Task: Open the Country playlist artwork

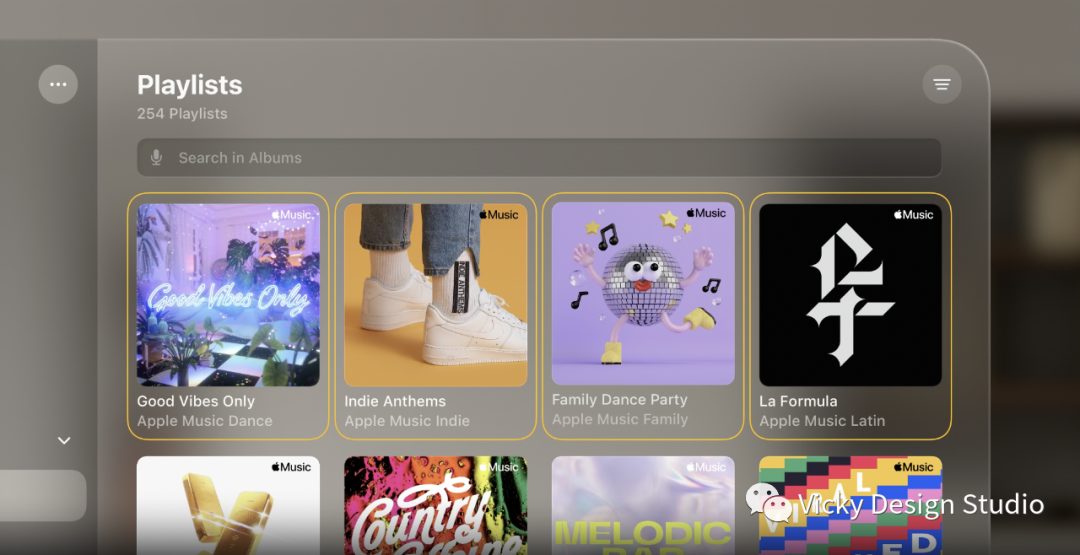Action: 435,505
